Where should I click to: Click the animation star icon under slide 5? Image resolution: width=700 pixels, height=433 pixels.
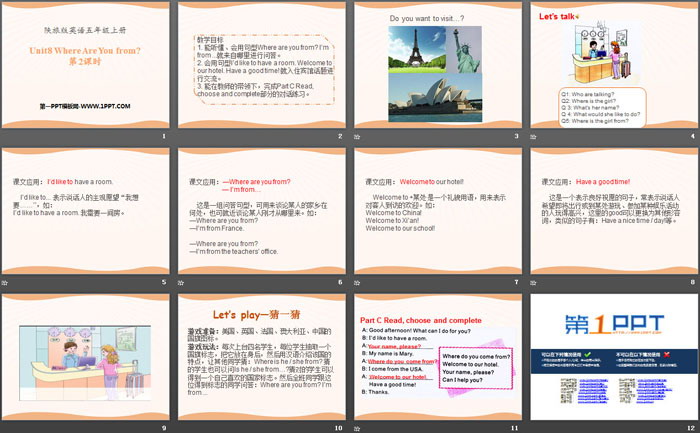[x=4, y=283]
